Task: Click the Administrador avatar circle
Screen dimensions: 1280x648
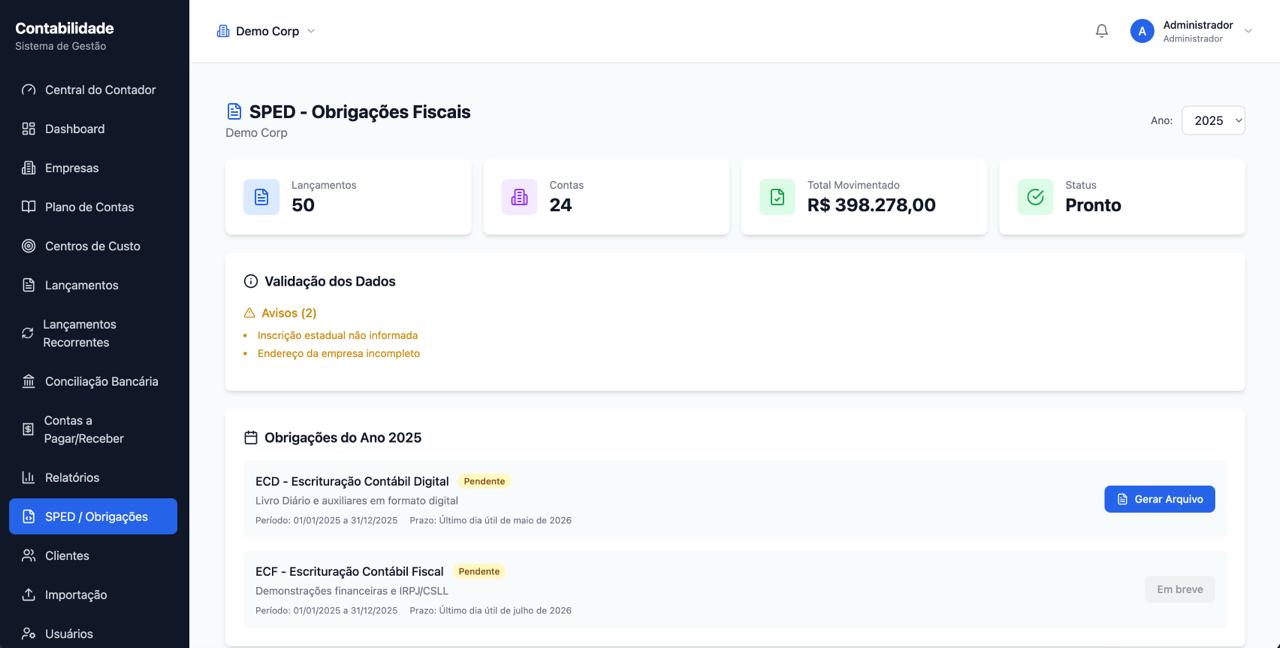Action: (x=1142, y=31)
